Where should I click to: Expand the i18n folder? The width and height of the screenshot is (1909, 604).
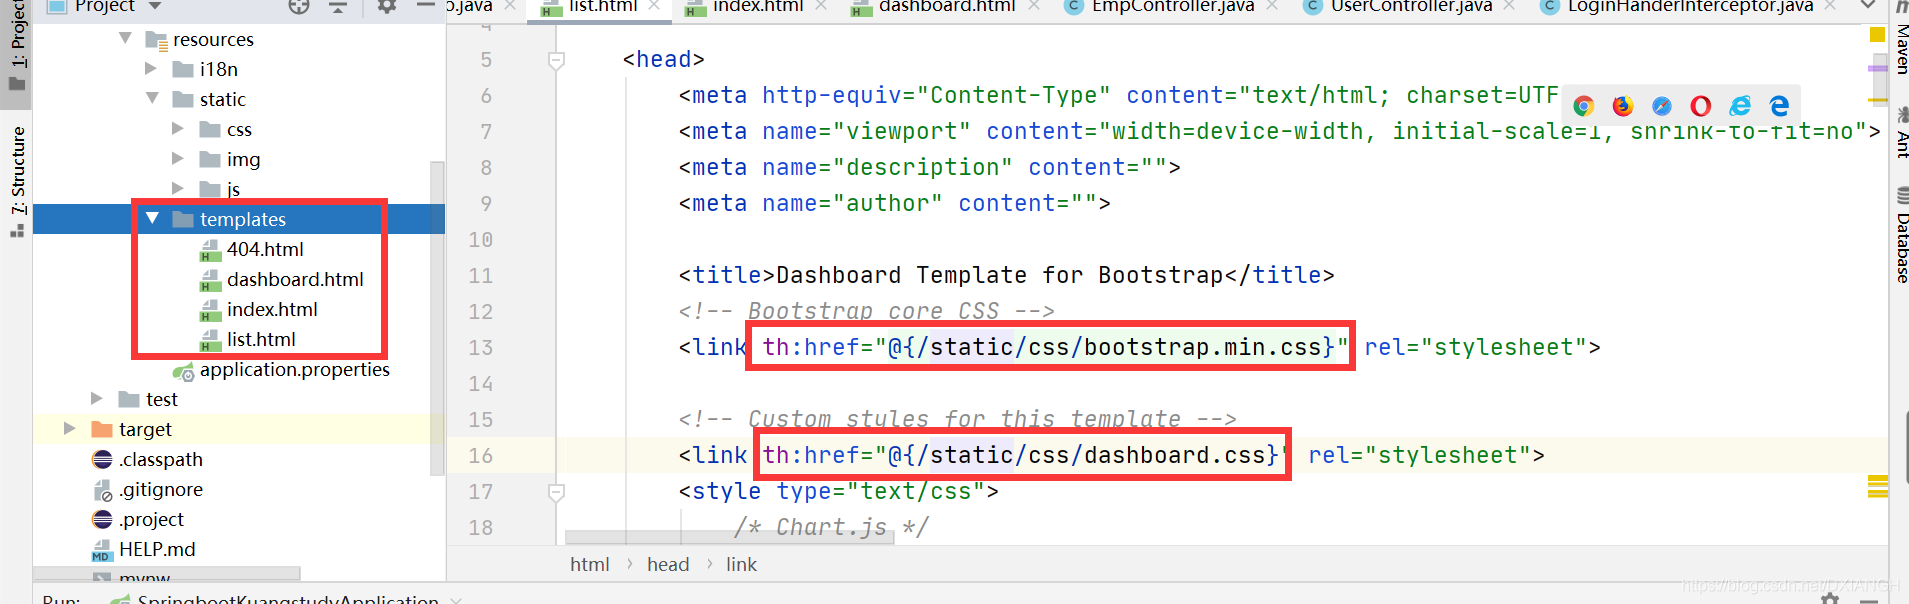(151, 68)
